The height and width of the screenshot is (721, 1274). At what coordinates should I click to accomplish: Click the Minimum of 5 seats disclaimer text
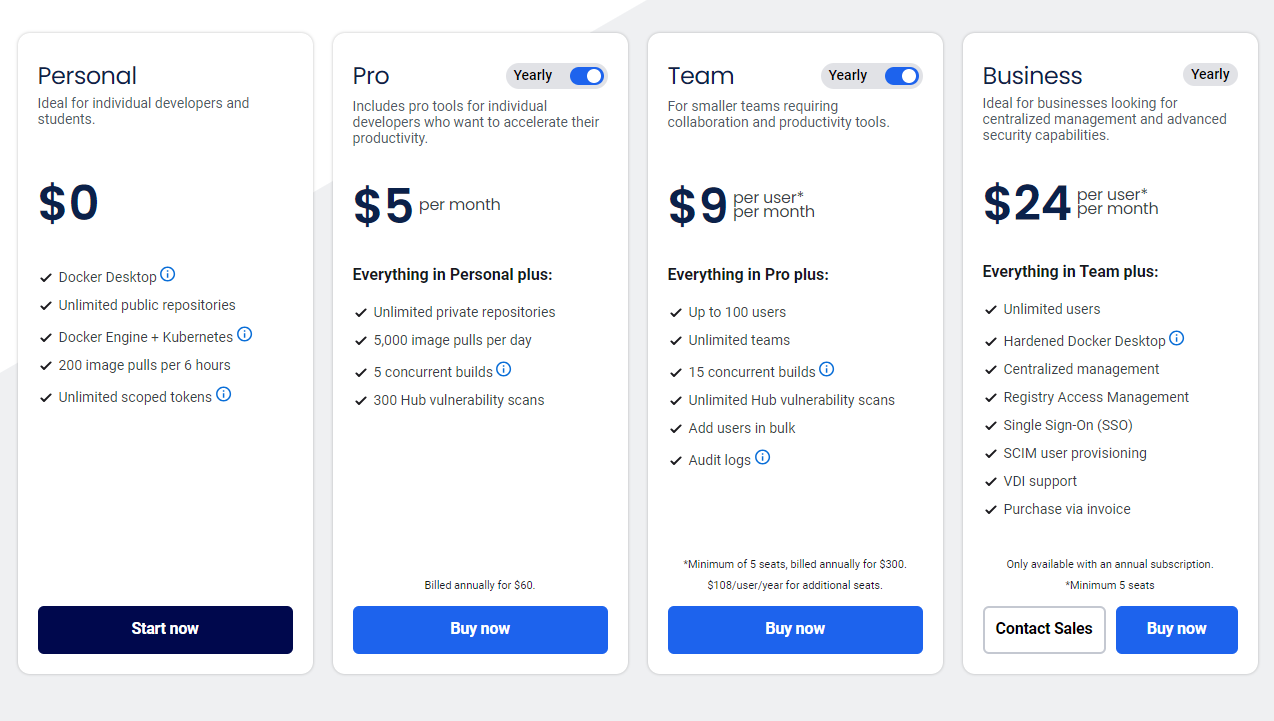click(795, 563)
